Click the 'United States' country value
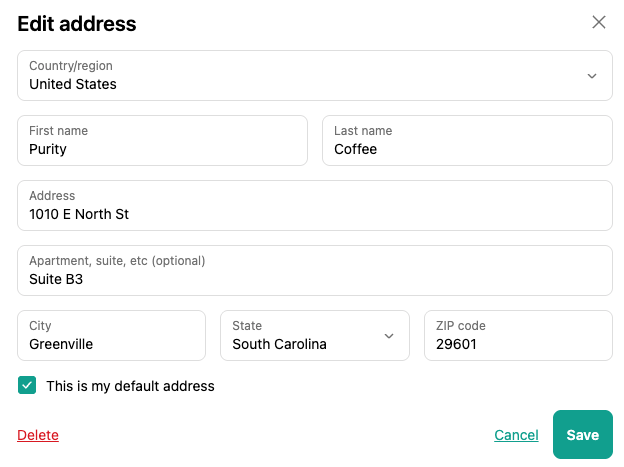 [73, 84]
